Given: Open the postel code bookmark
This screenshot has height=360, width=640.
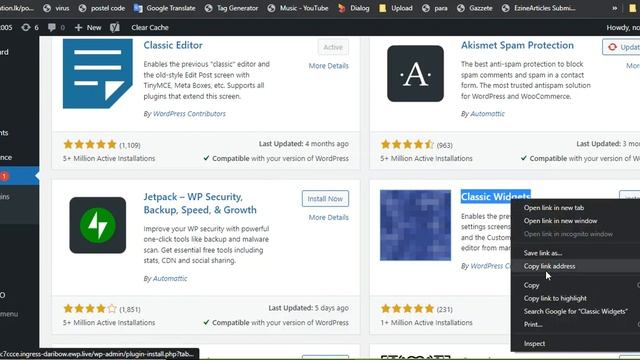Looking at the screenshot, I should (x=102, y=8).
